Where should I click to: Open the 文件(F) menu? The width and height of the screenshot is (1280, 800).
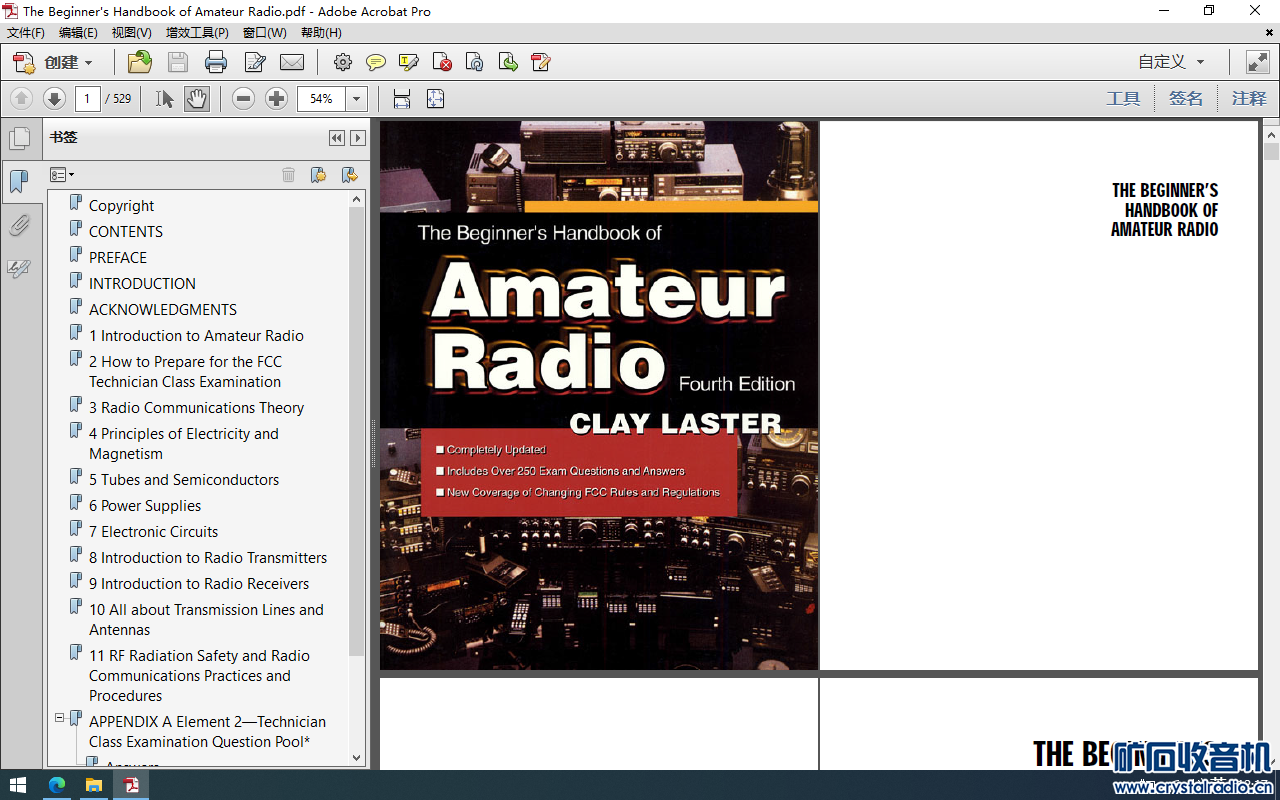click(26, 33)
